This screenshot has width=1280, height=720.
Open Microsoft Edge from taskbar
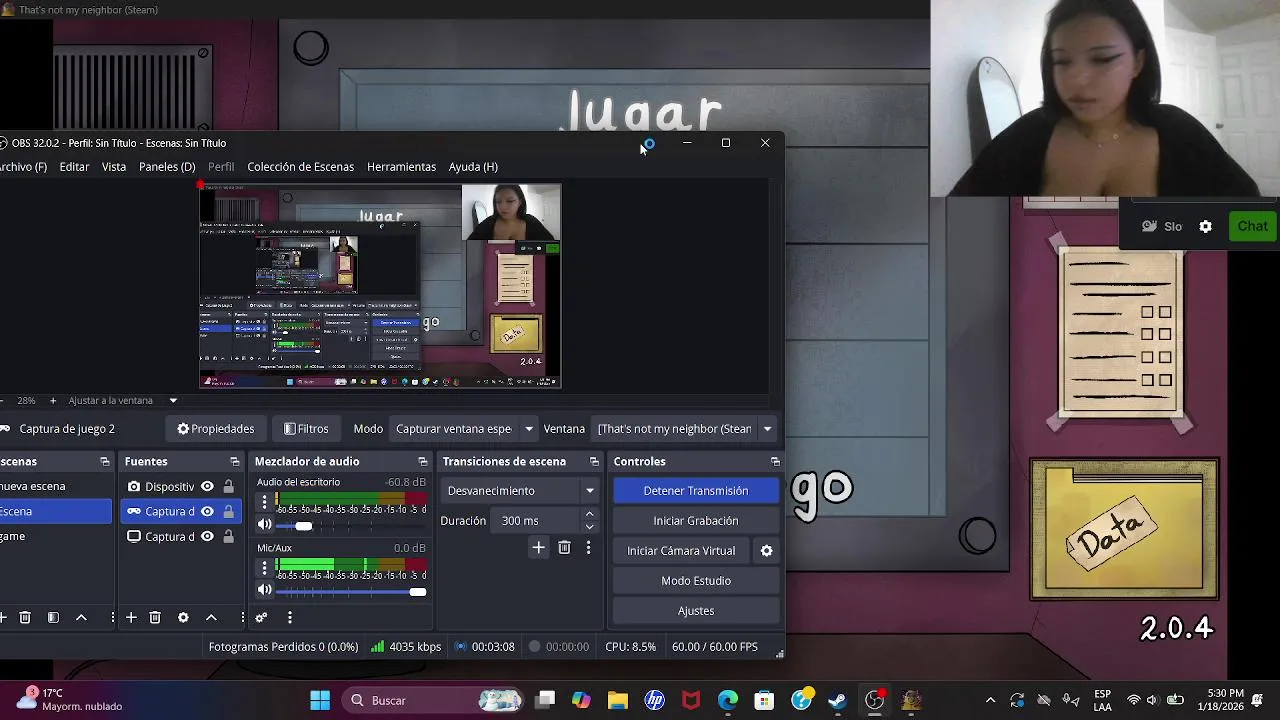coord(728,700)
